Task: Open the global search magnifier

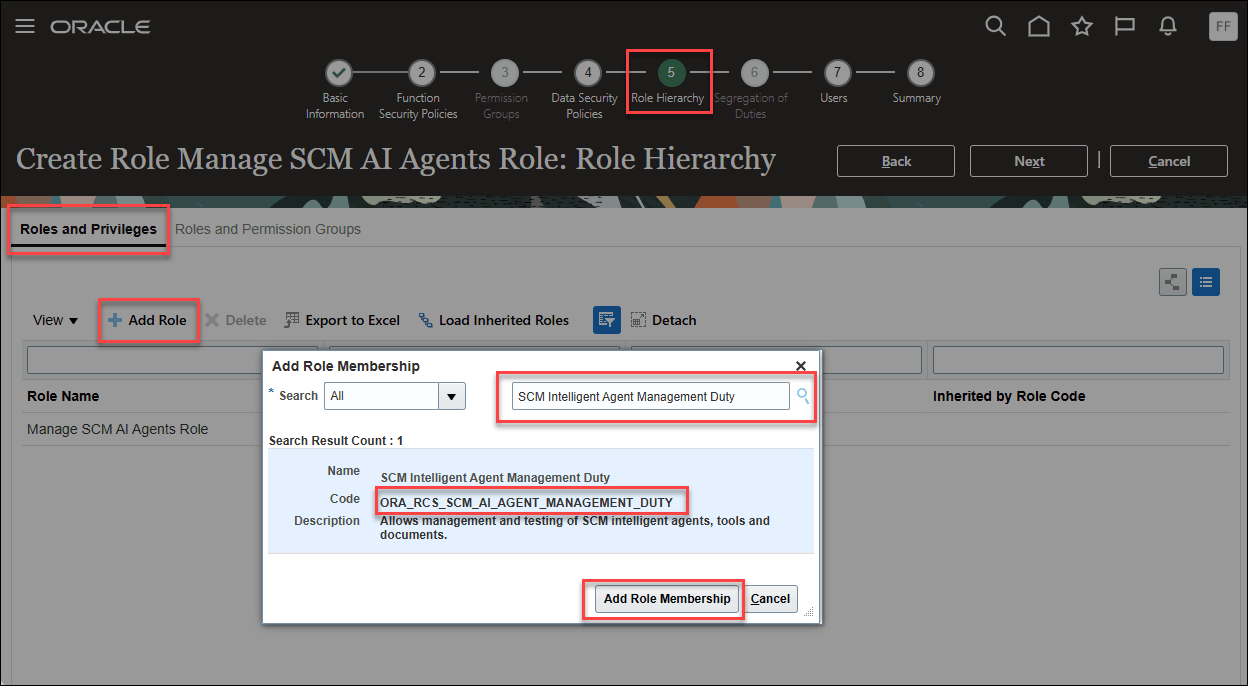Action: pos(995,26)
